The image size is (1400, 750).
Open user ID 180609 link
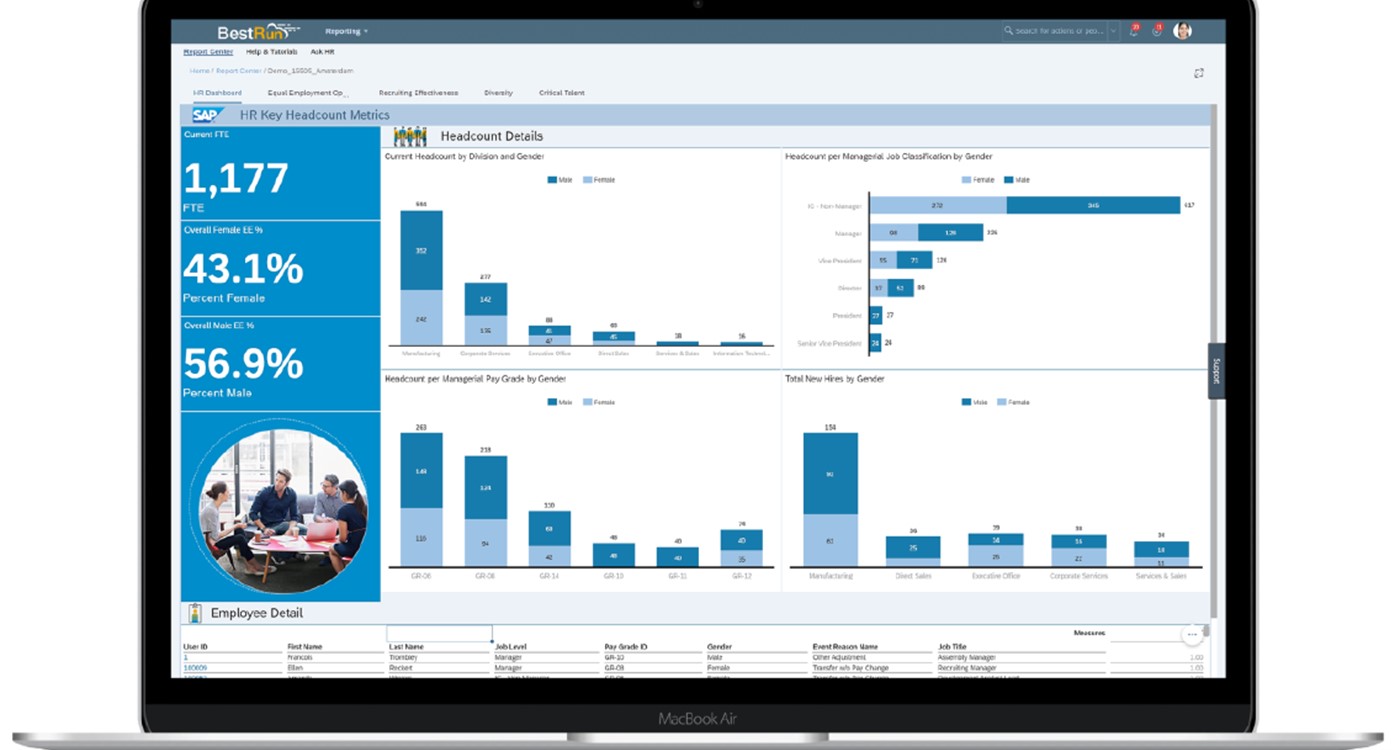(195, 667)
